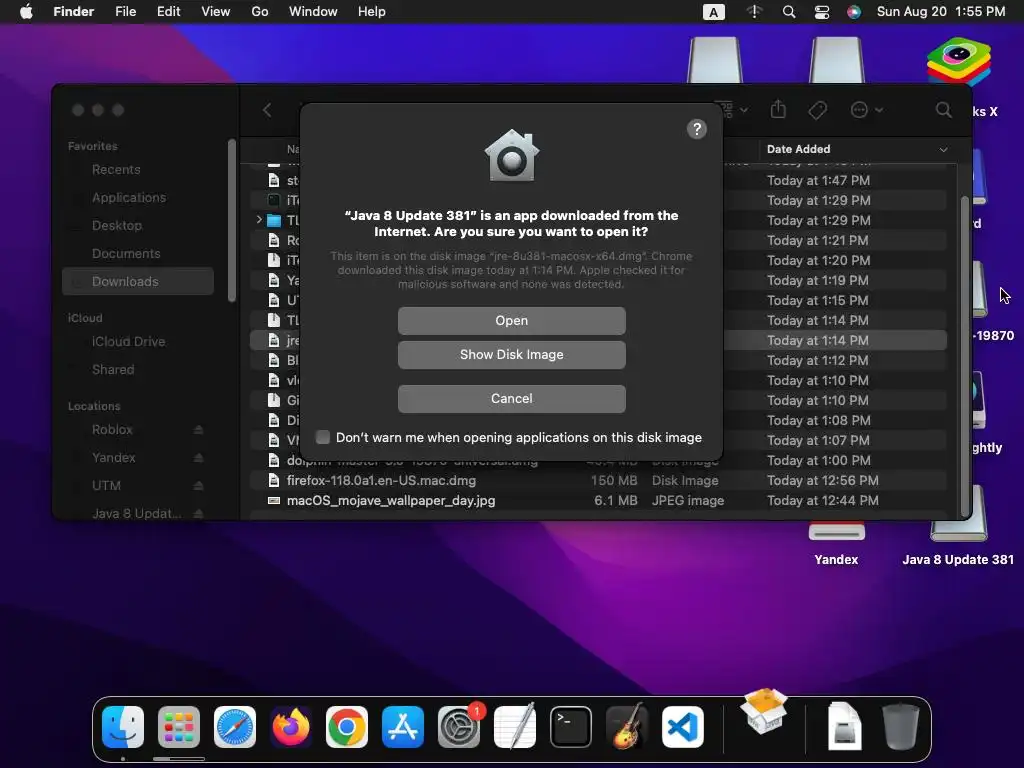Open Google Chrome from the Dock
This screenshot has width=1024, height=768.
click(347, 727)
